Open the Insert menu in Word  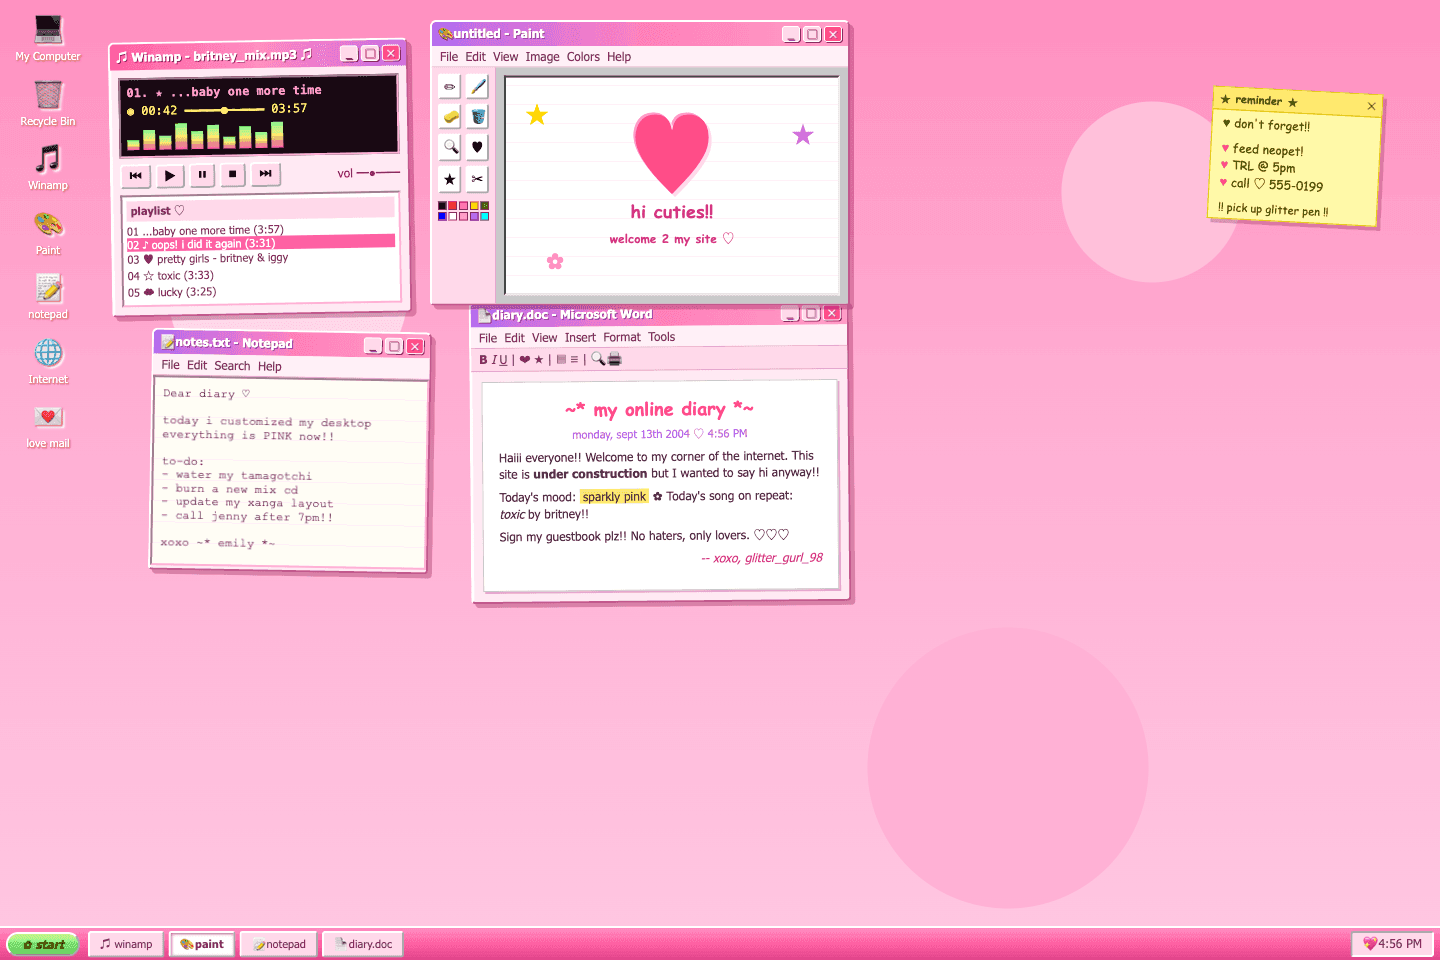(x=580, y=338)
